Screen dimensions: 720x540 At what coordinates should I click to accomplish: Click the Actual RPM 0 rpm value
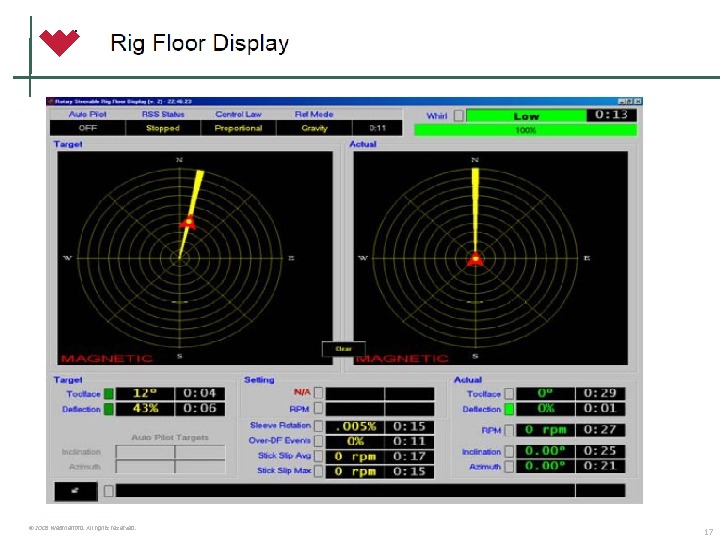[x=546, y=430]
